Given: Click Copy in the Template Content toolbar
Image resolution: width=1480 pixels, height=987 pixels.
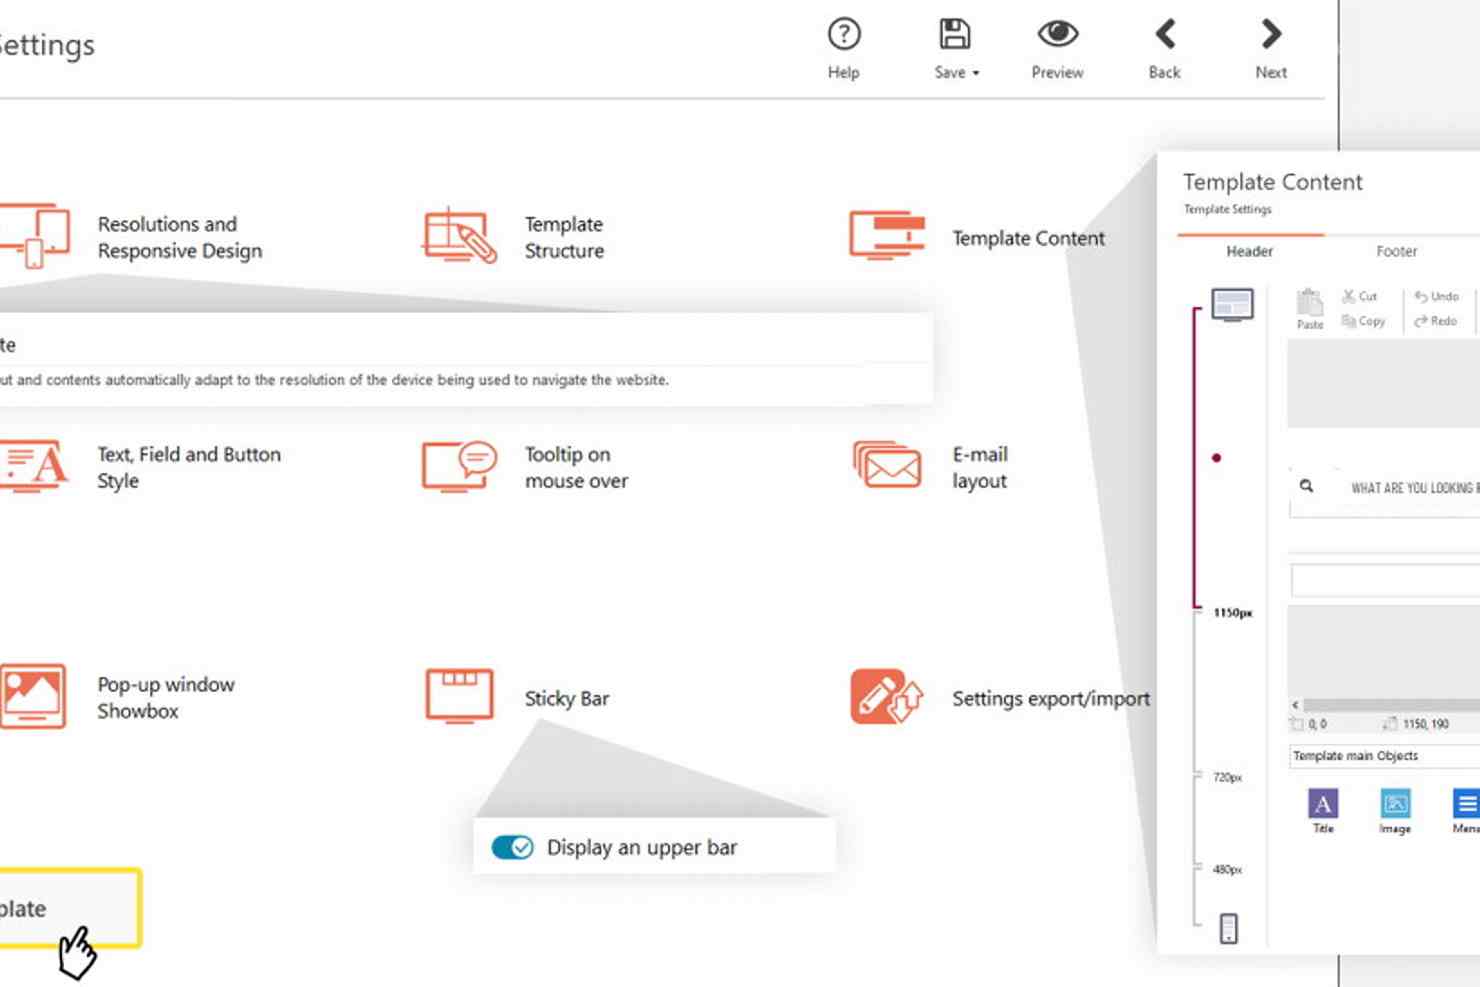Looking at the screenshot, I should [1363, 321].
